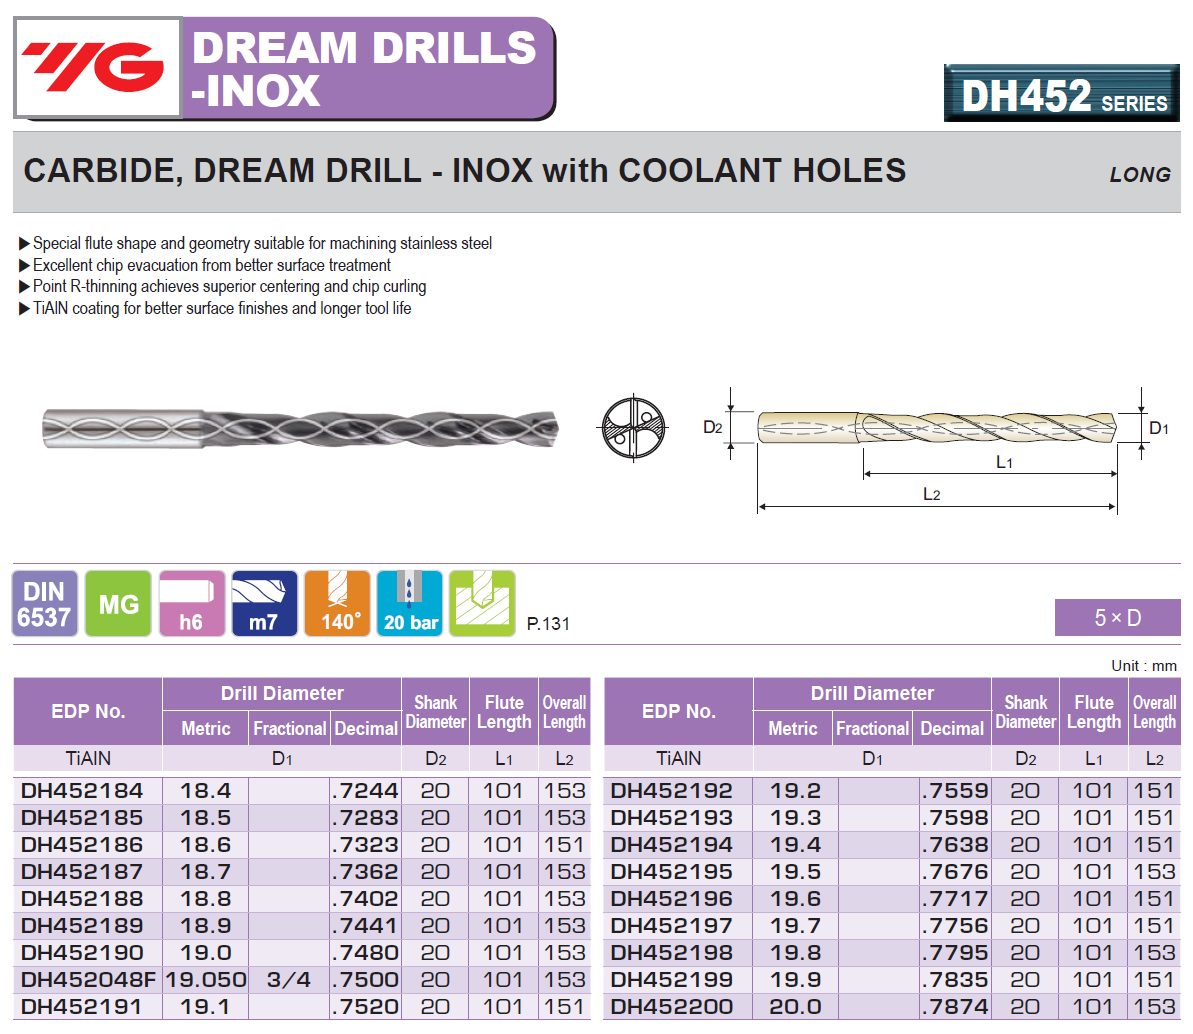The width and height of the screenshot is (1193, 1034).
Task: Click the Dream Drills -INOX title banner
Action: tap(366, 68)
